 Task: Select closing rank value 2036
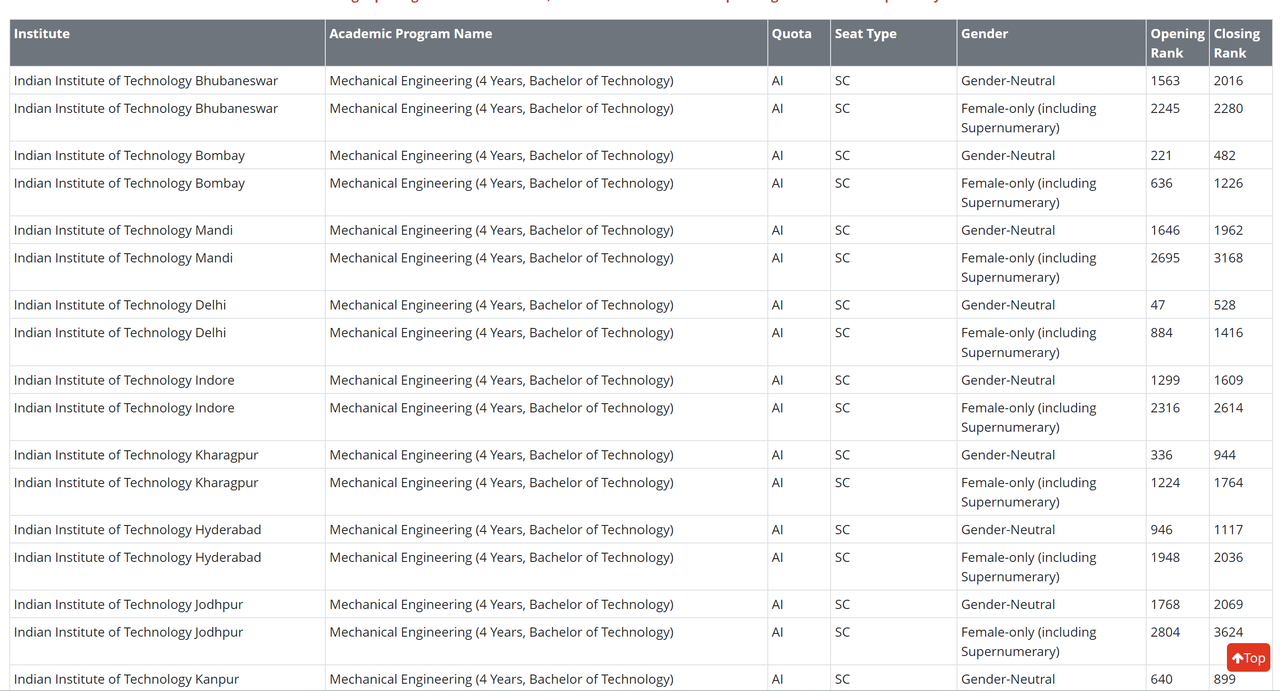tap(1228, 558)
